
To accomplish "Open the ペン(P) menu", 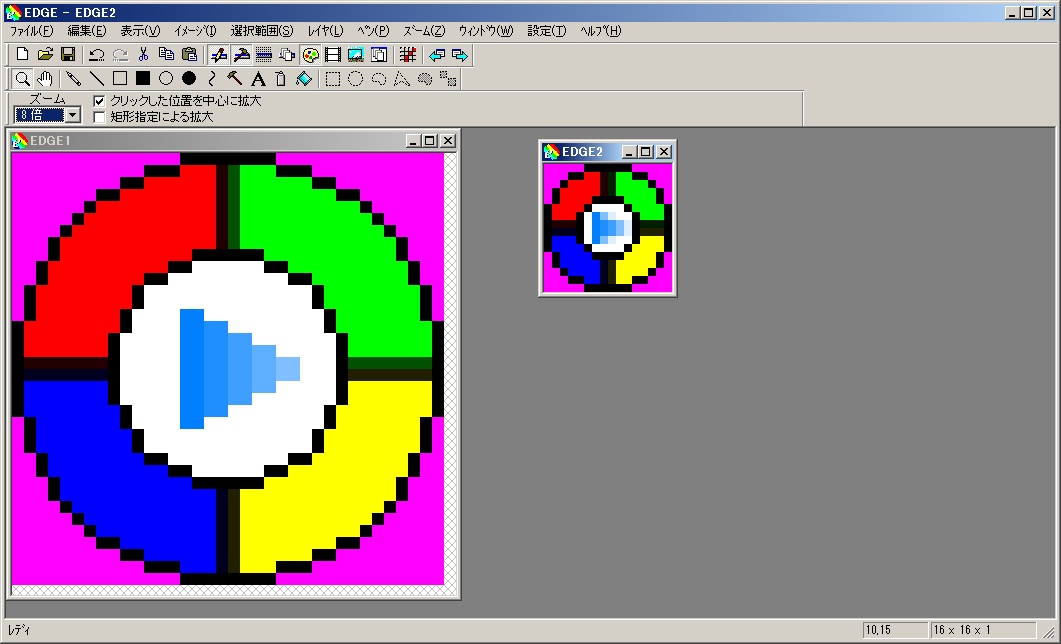I will click(374, 31).
